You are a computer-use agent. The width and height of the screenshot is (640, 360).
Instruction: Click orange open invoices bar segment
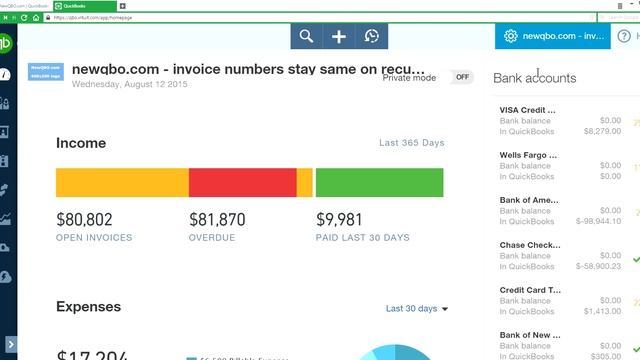(122, 182)
